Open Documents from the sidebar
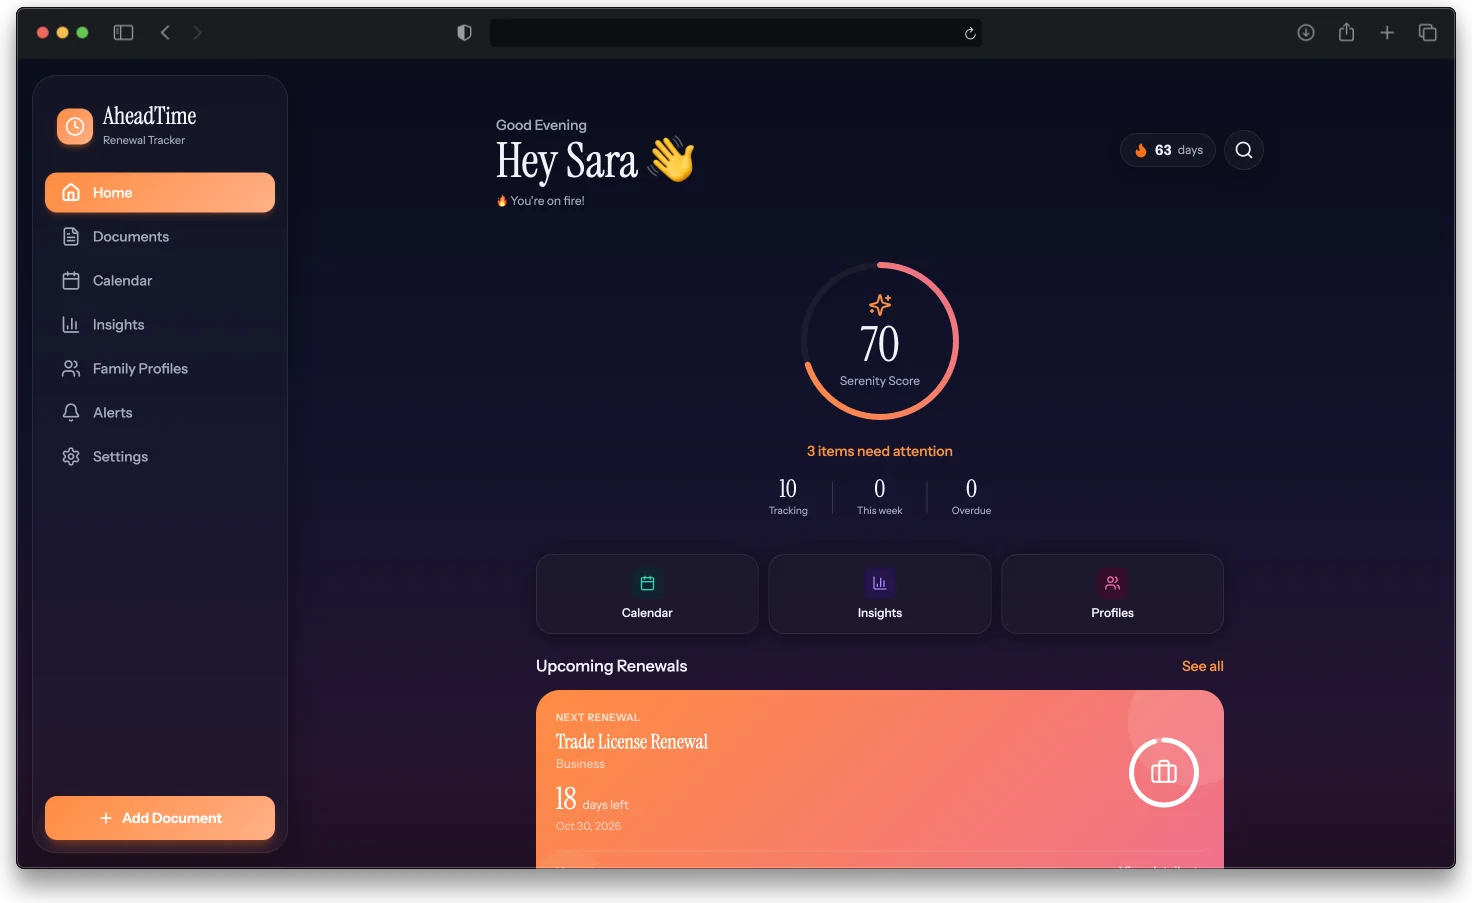This screenshot has height=903, width=1472. pyautogui.click(x=160, y=237)
